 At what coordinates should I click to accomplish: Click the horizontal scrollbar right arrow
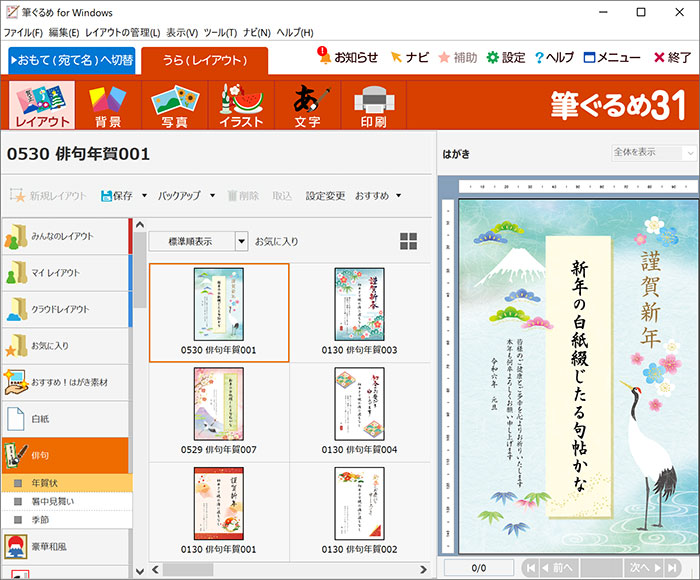(423, 570)
